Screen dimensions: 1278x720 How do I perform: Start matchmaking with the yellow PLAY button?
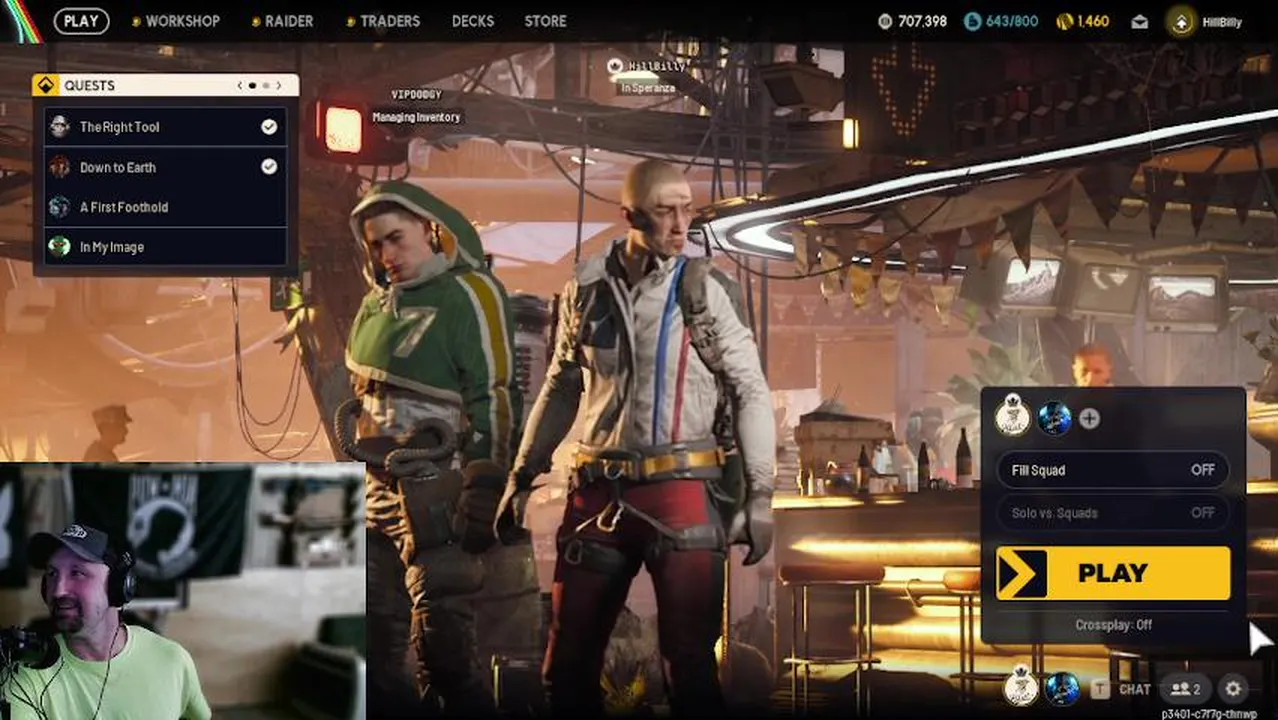click(x=1113, y=573)
